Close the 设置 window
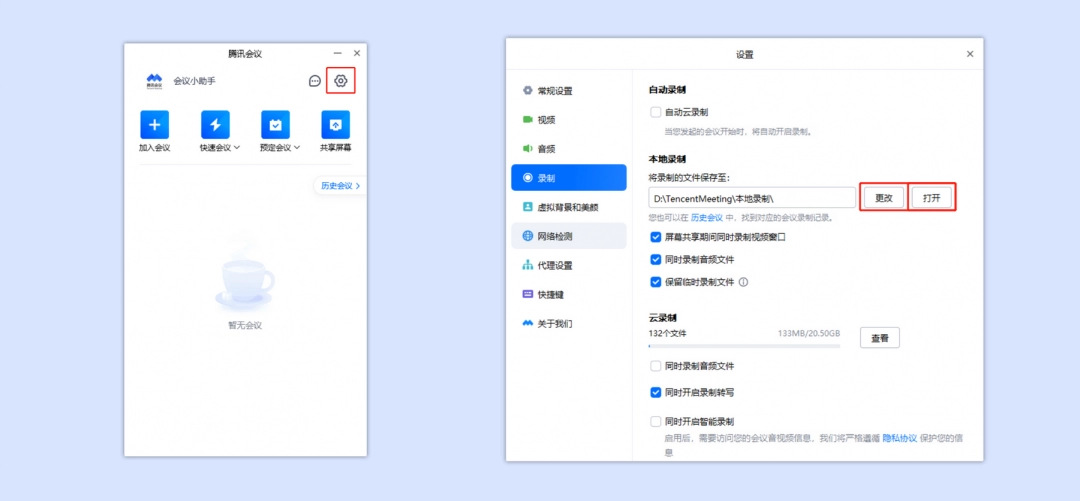Image resolution: width=1080 pixels, height=501 pixels. point(970,54)
